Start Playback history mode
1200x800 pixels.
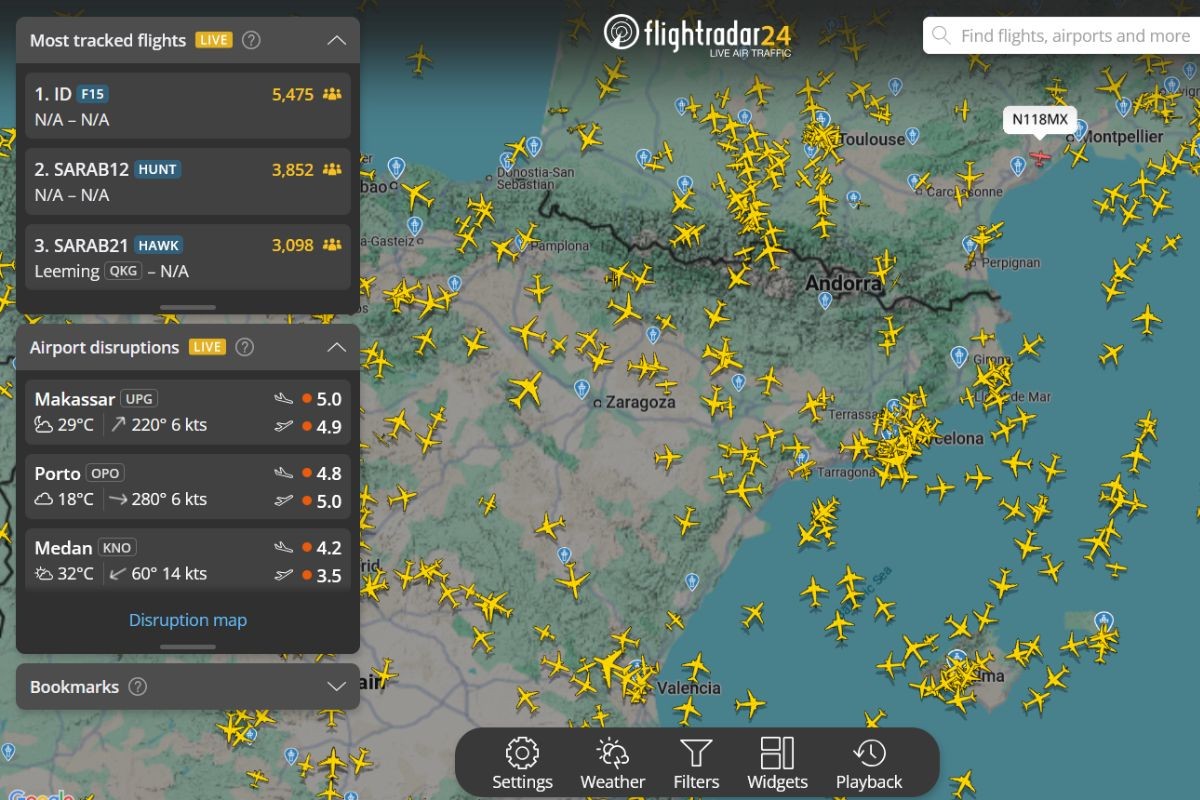click(869, 765)
